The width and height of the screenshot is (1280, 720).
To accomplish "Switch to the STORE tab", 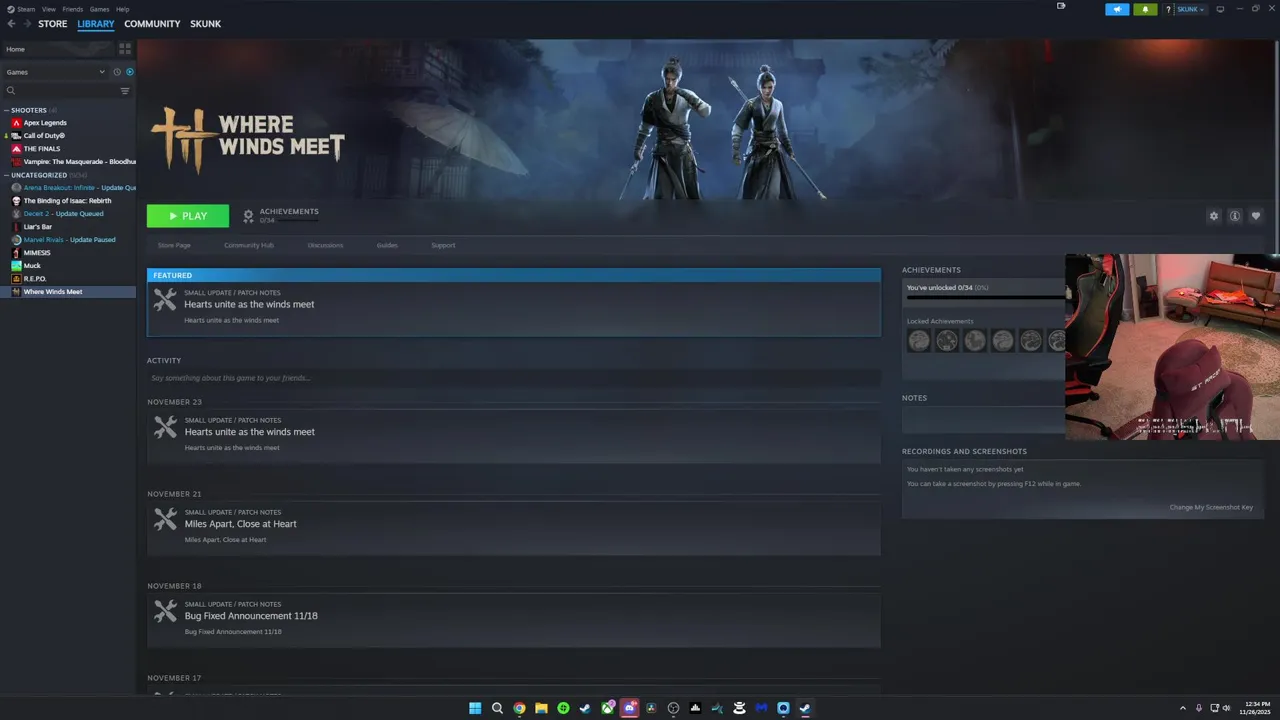I will tap(53, 24).
